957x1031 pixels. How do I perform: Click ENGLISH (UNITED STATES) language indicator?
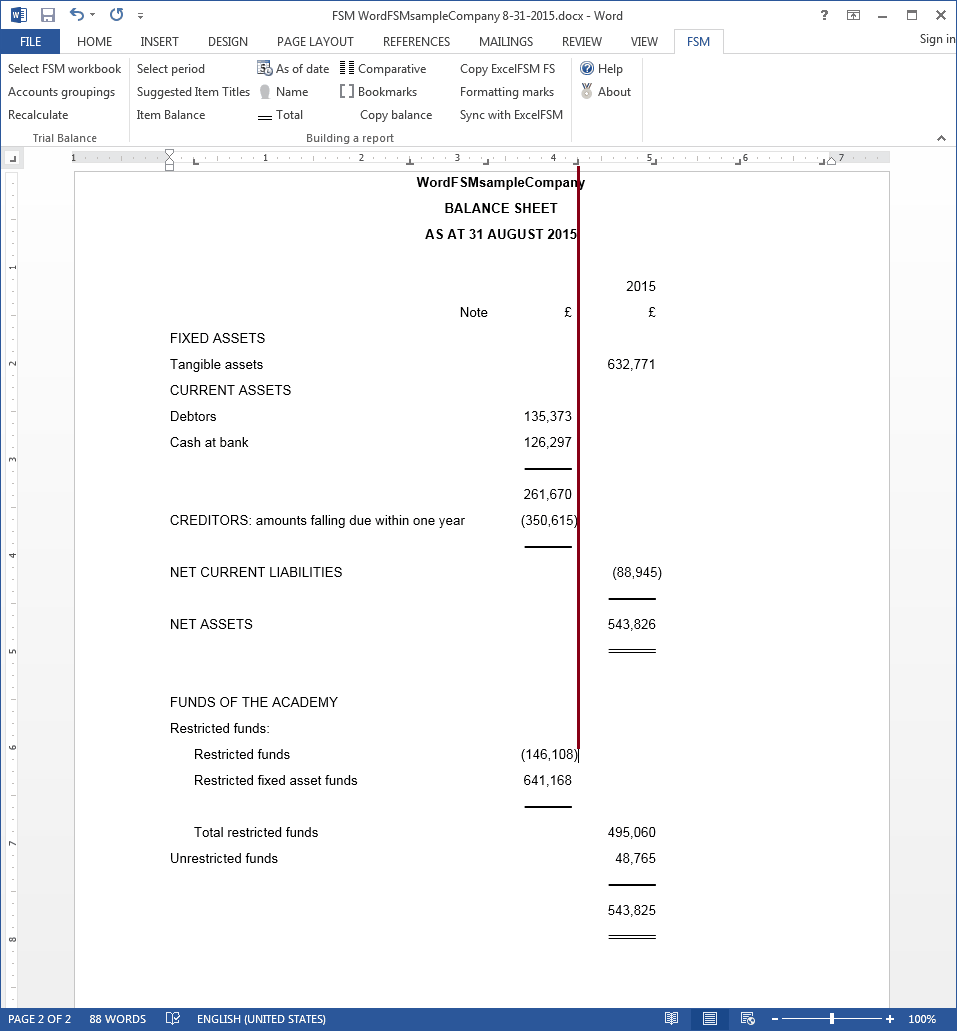pyautogui.click(x=261, y=1019)
